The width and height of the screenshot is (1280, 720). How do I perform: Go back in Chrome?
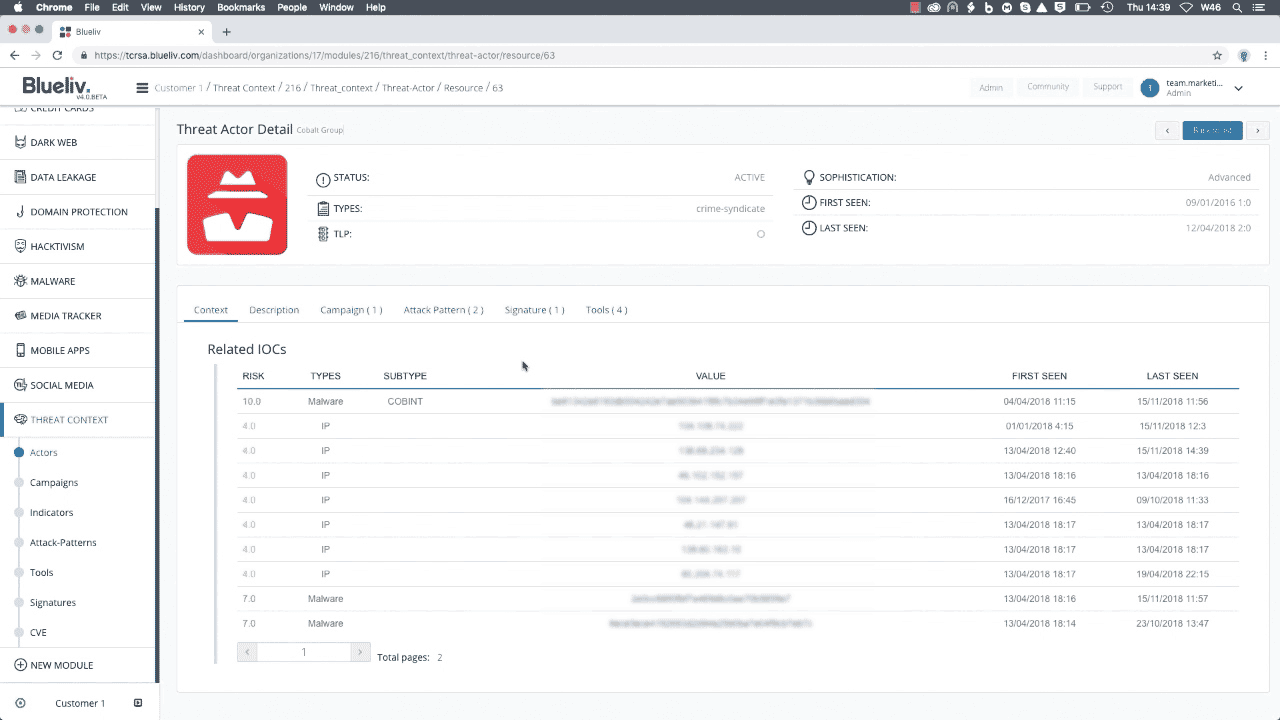pos(14,55)
